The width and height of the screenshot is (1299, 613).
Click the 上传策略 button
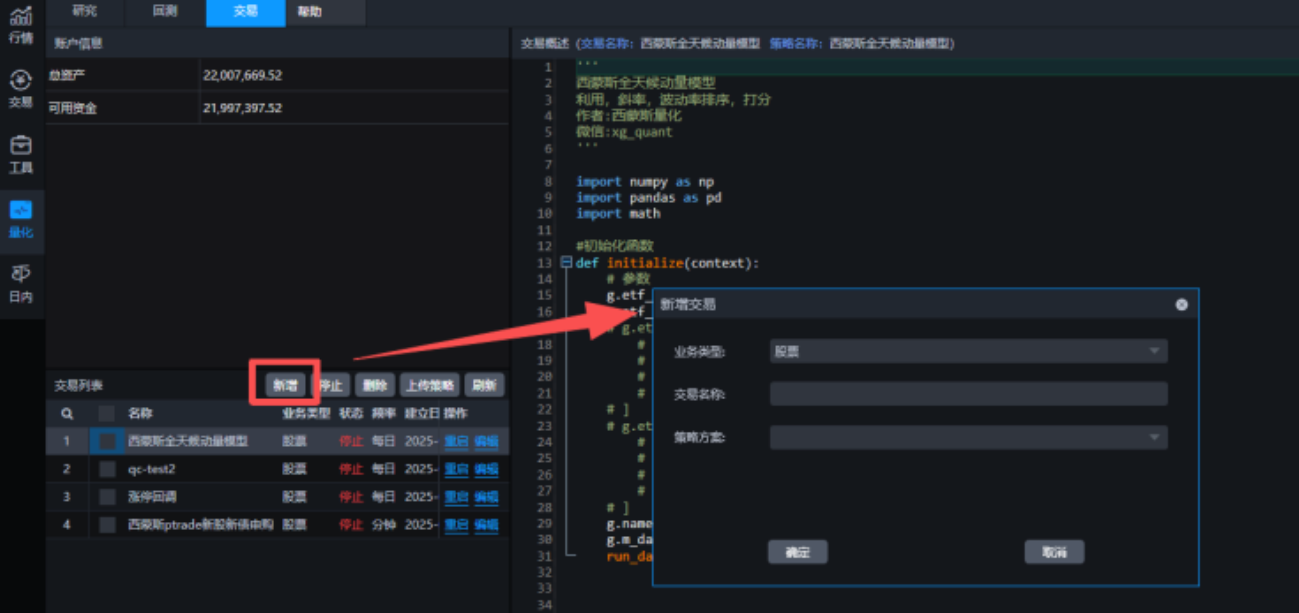pos(429,385)
